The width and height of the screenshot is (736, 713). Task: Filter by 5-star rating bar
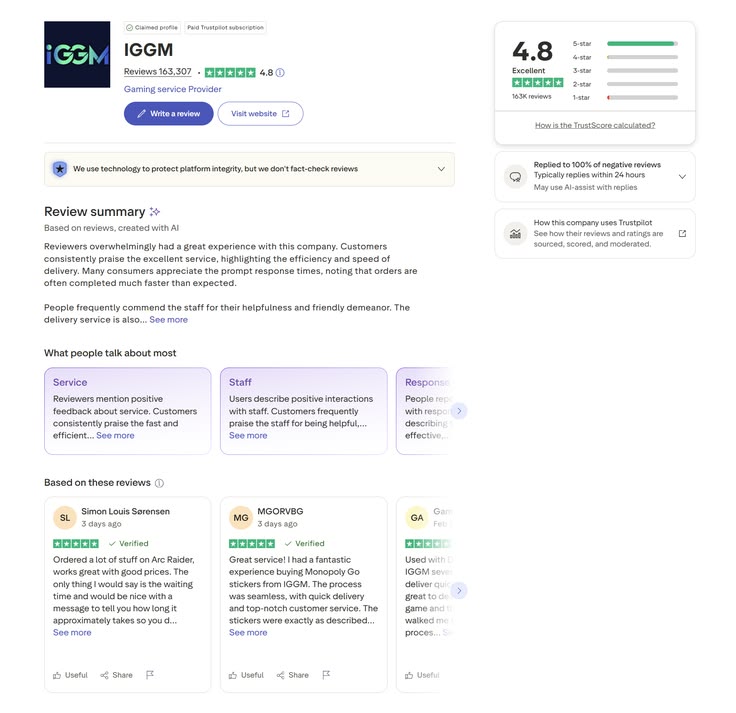coord(641,44)
